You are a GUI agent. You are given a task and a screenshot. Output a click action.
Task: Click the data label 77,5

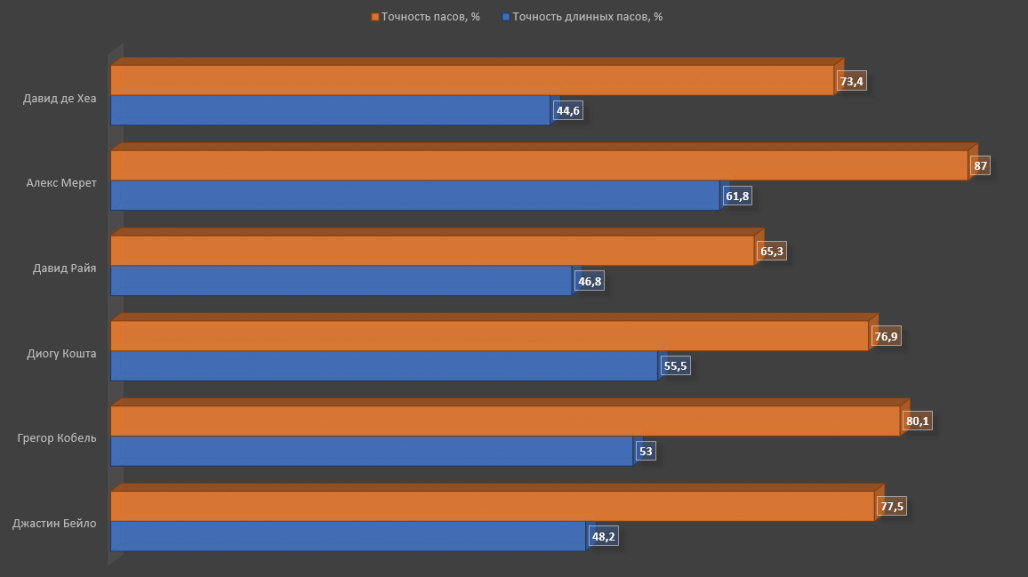(x=892, y=507)
